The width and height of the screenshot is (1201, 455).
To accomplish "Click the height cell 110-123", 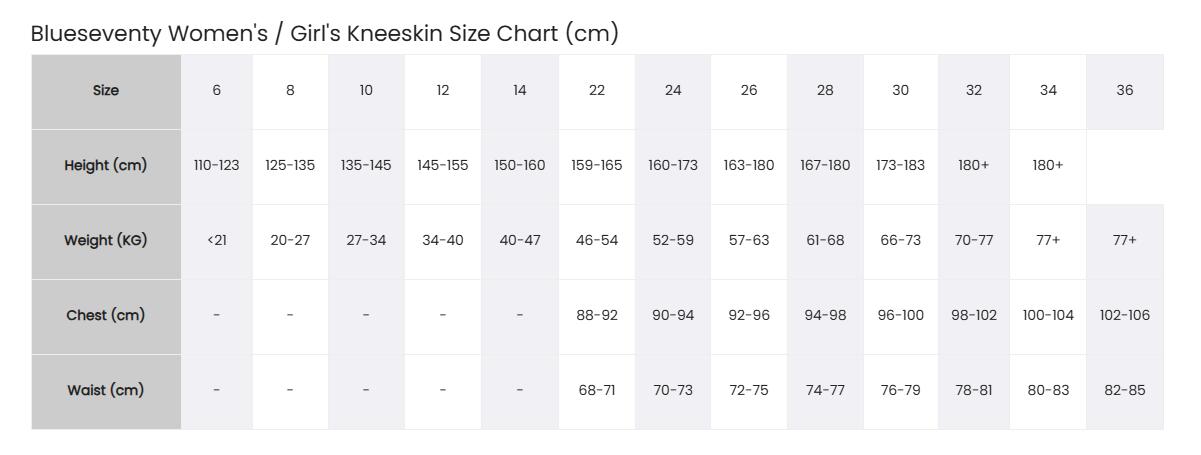I will click(x=217, y=166).
